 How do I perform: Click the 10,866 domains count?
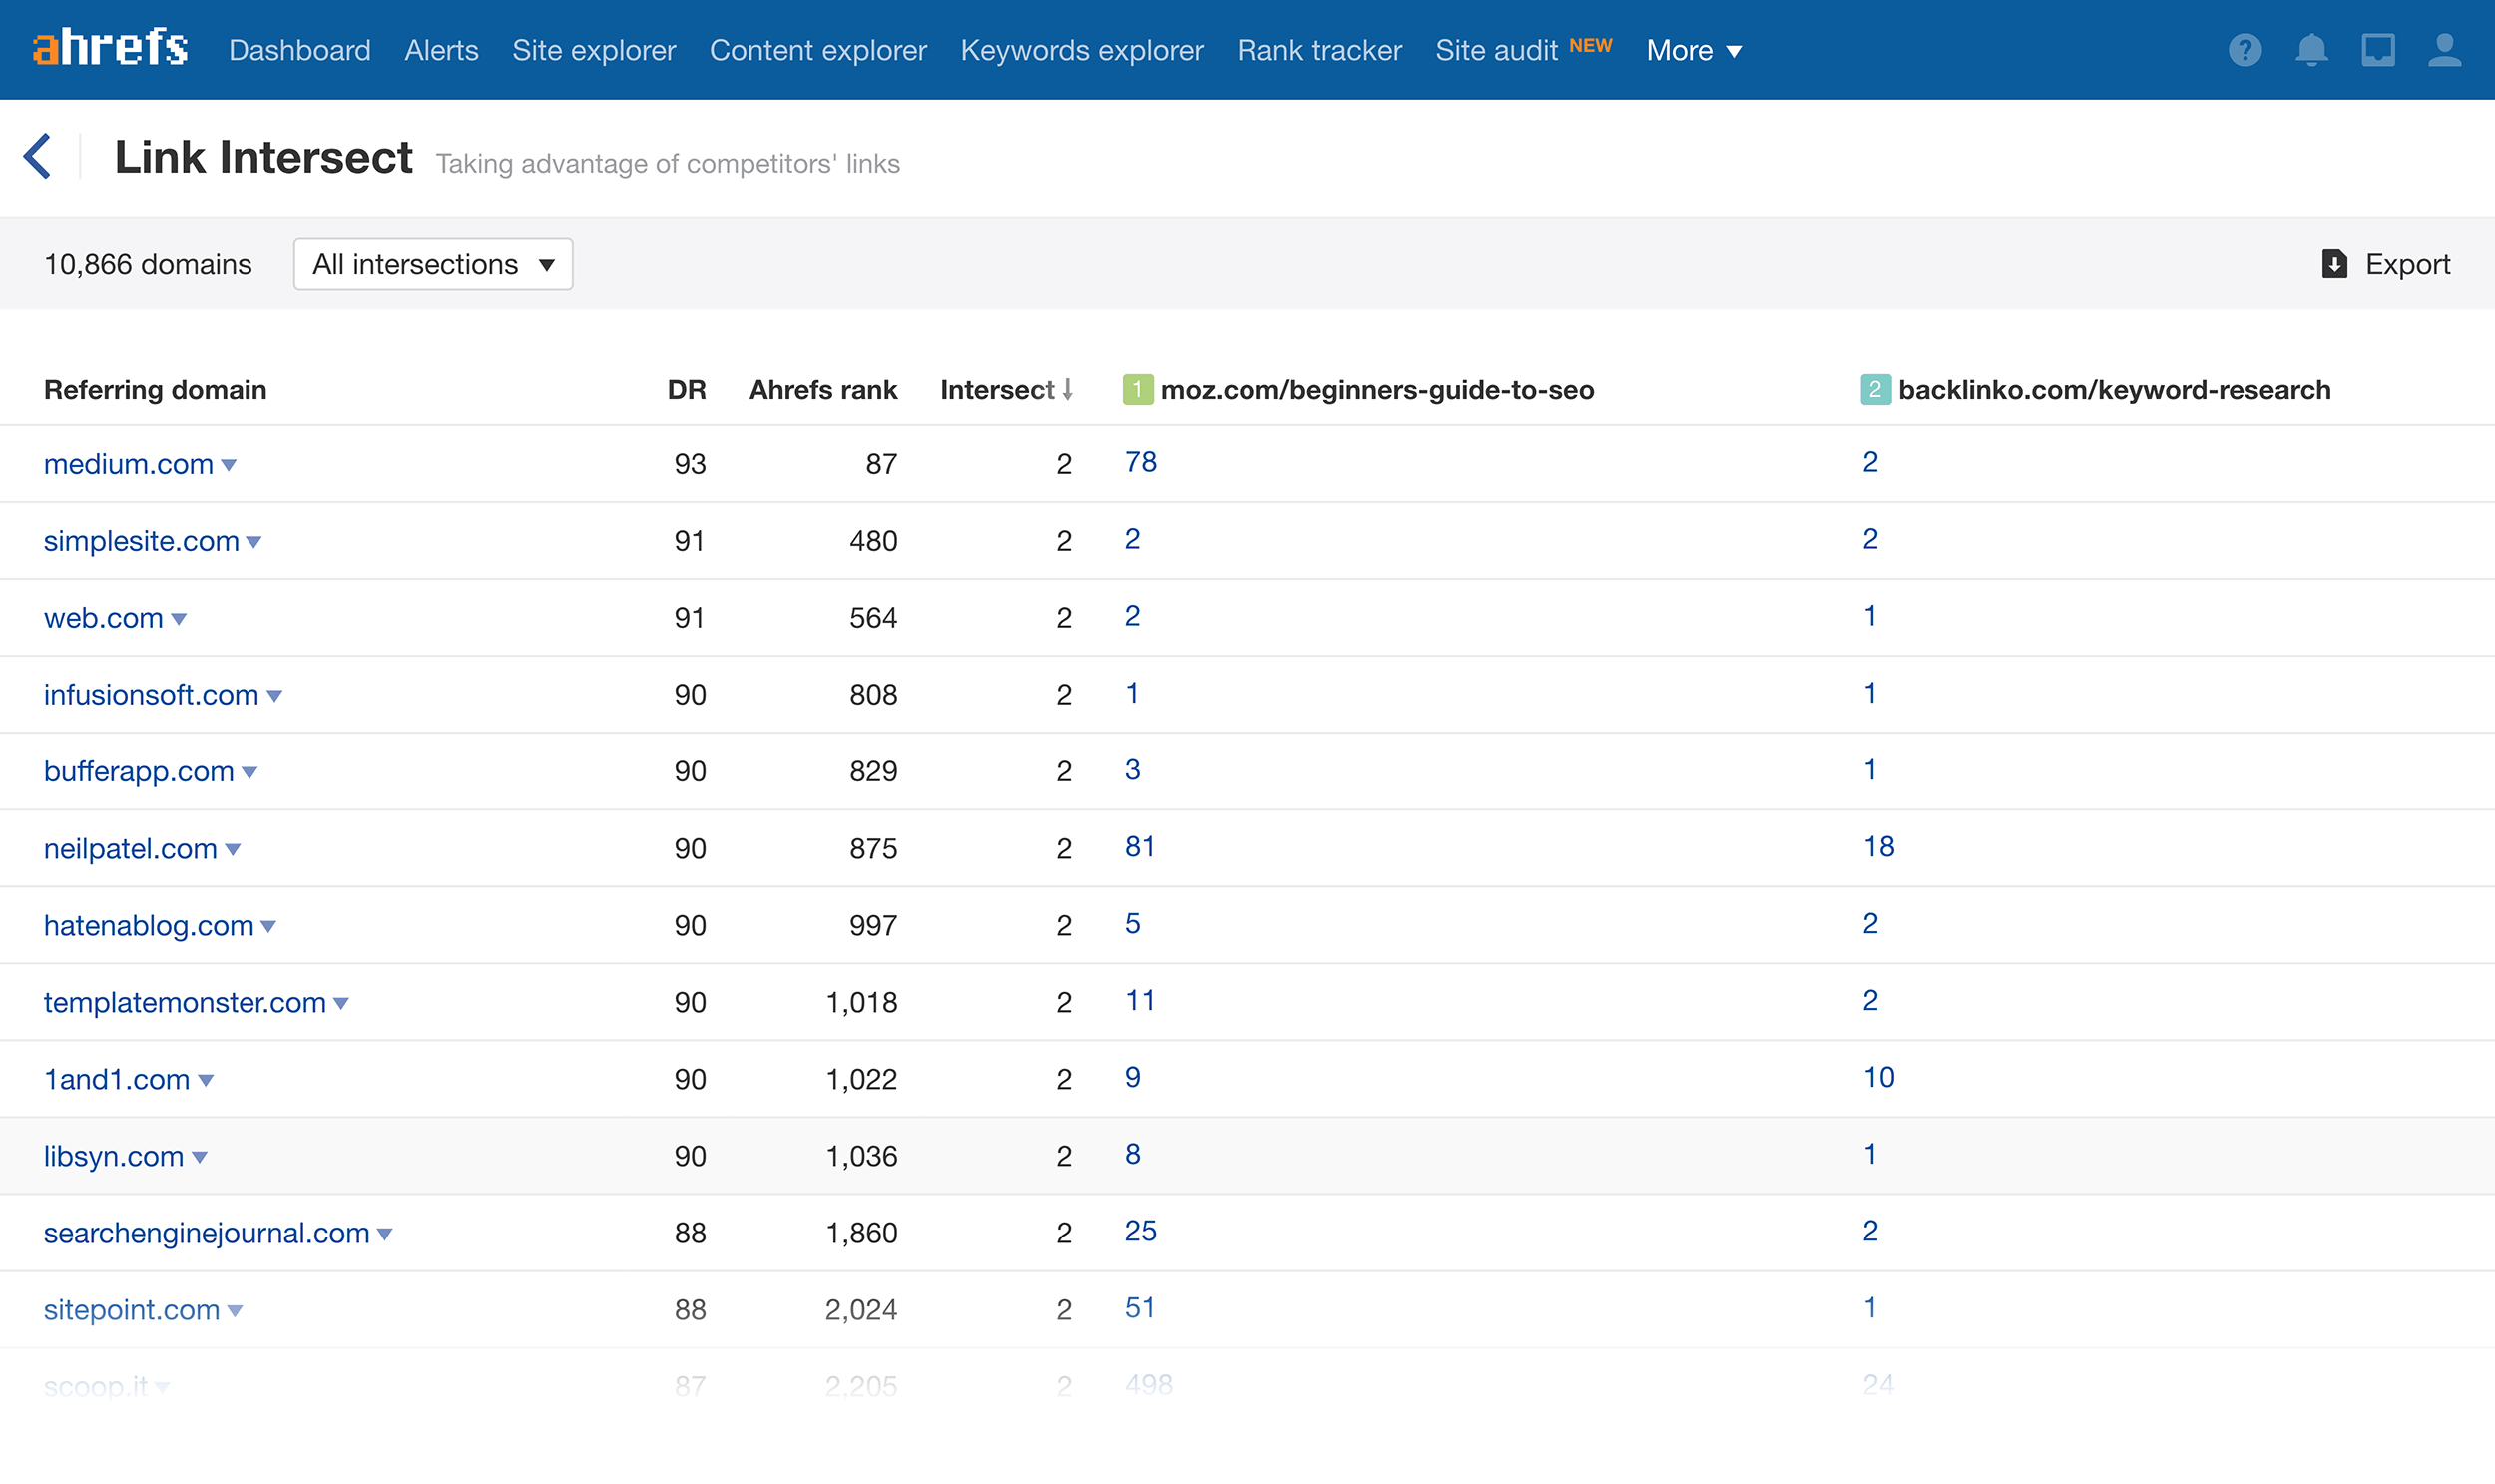[148, 265]
